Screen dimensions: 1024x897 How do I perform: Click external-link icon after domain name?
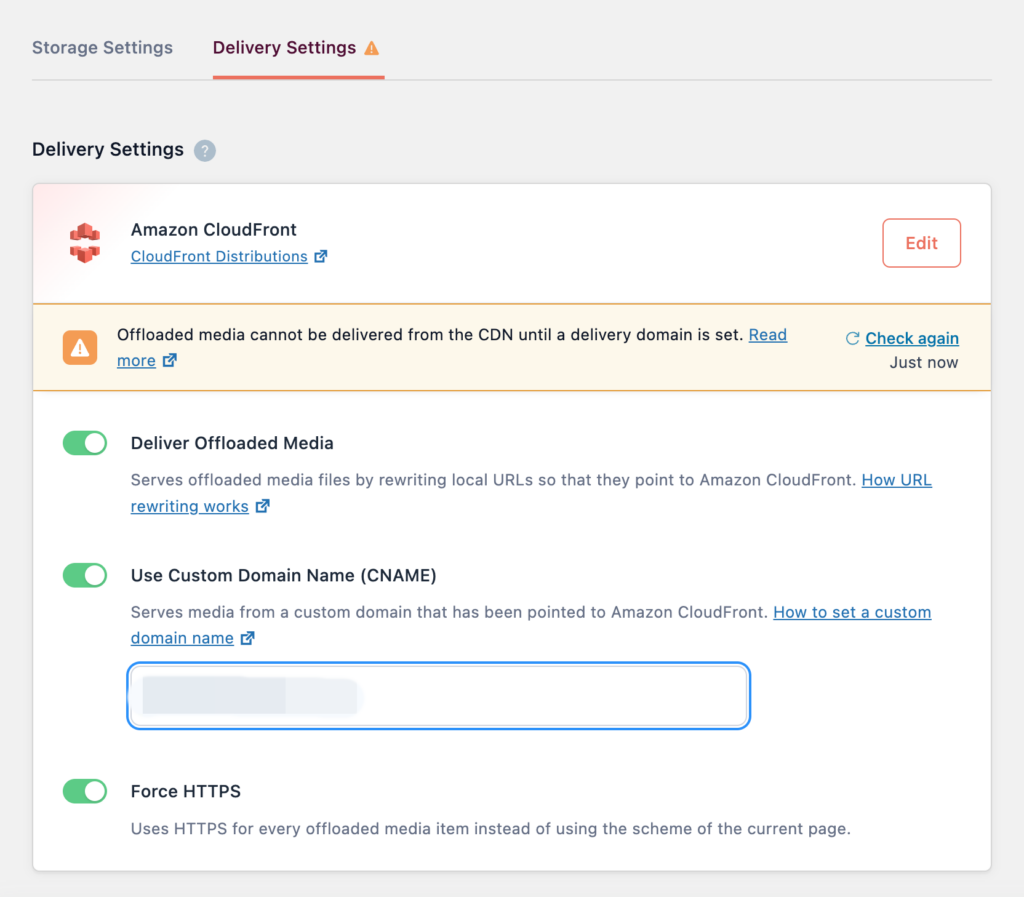(248, 638)
